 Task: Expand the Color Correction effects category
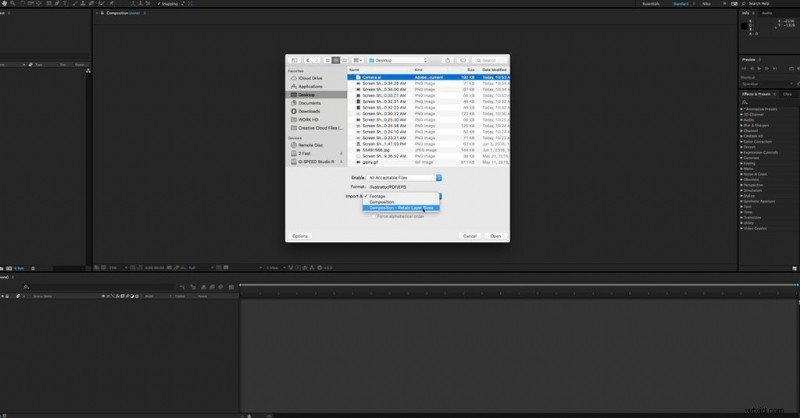click(742, 142)
